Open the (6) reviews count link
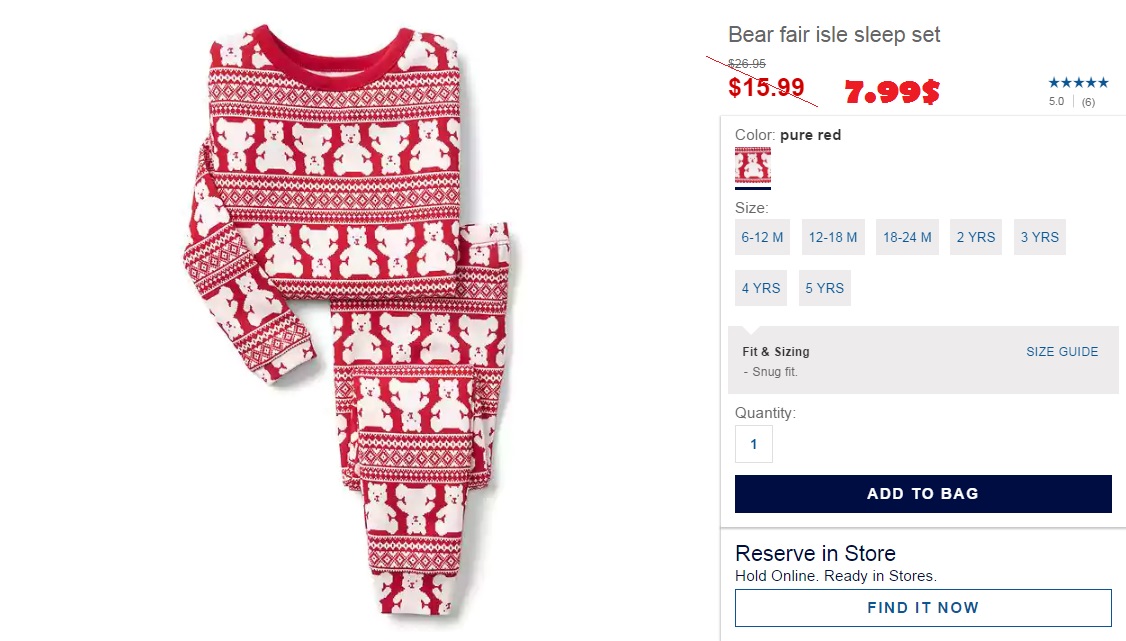Screen dimensions: 1126x641 (x=1088, y=102)
